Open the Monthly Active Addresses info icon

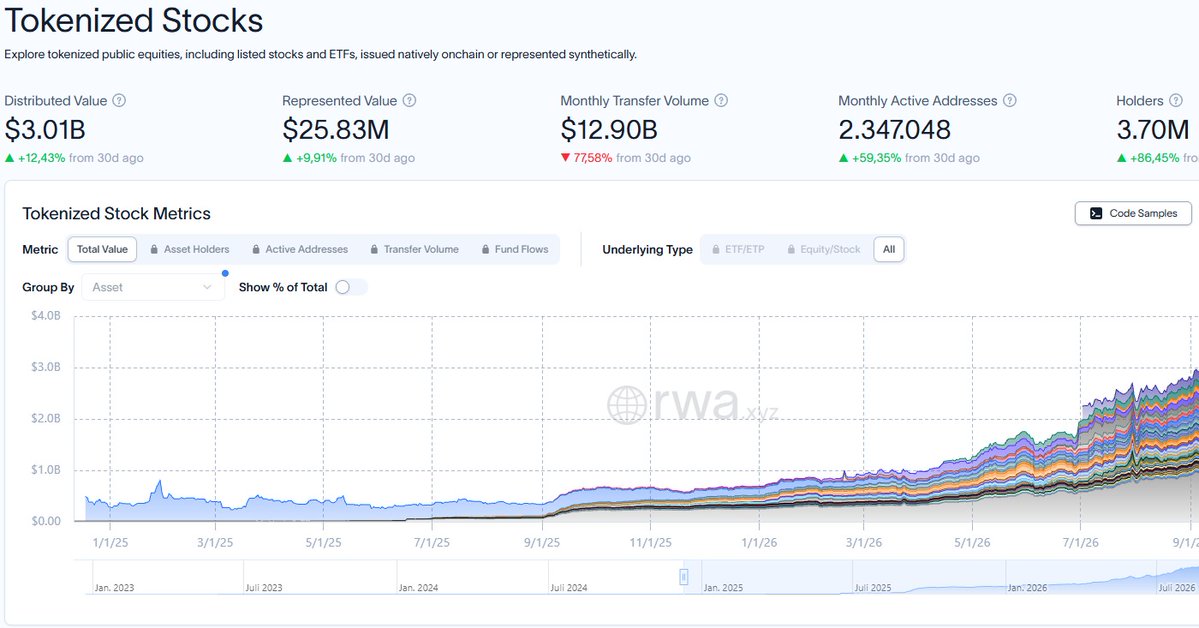pos(1009,100)
